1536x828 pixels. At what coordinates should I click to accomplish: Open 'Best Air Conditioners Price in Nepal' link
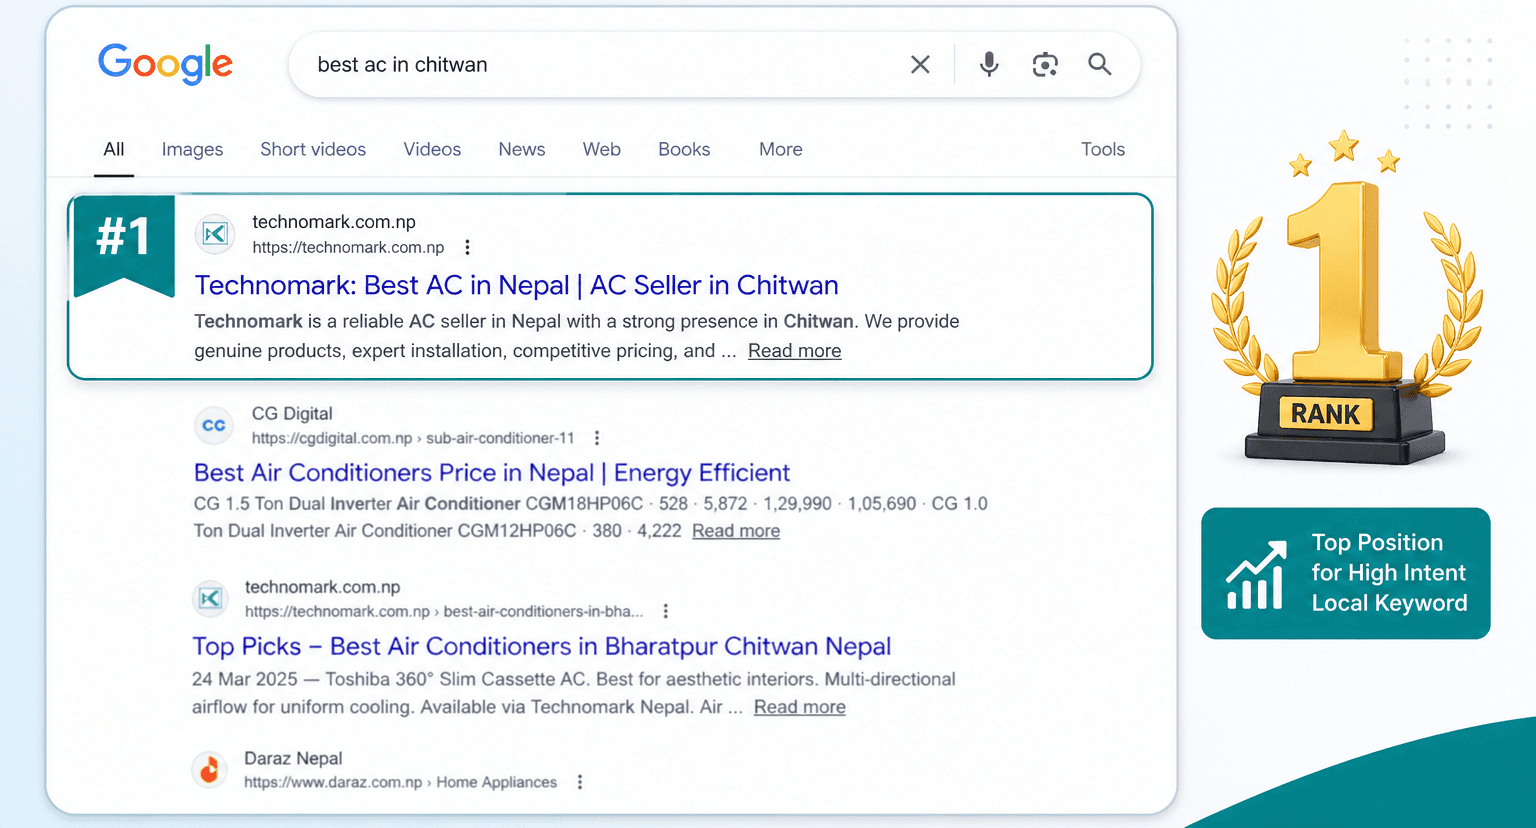[x=492, y=472]
